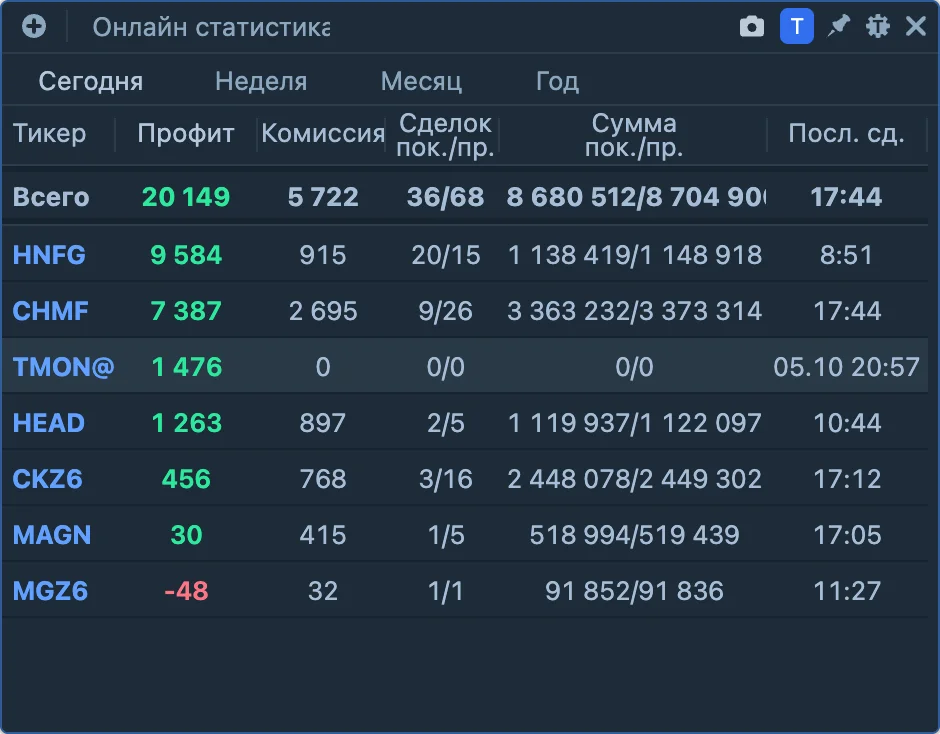Viewport: 940px width, 734px height.
Task: Open the MGZ6 ticker link
Action: [50, 591]
